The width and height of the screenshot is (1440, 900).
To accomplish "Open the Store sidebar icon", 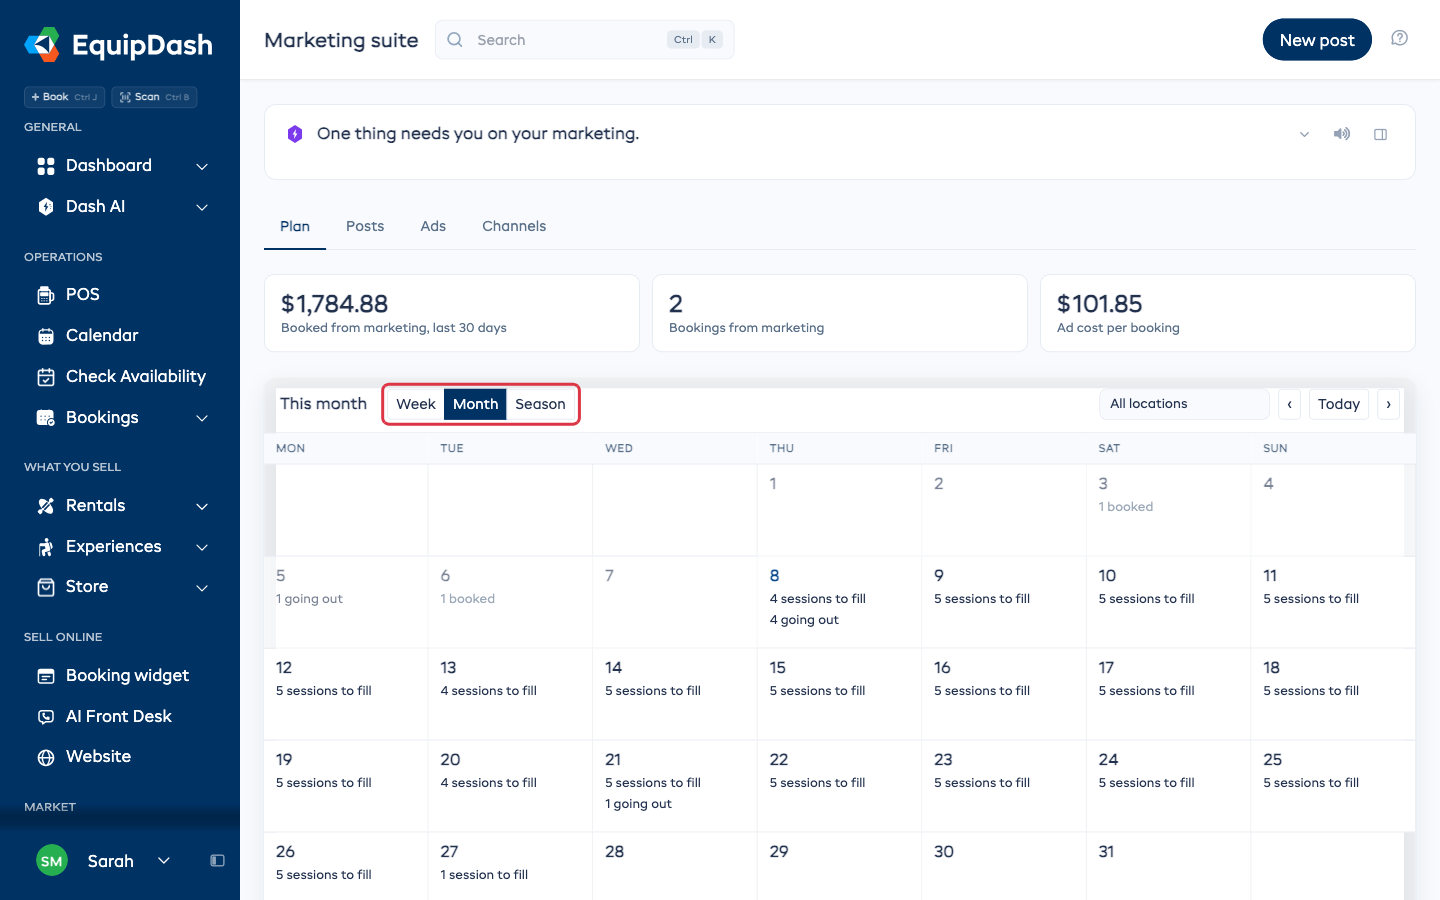I will point(46,587).
